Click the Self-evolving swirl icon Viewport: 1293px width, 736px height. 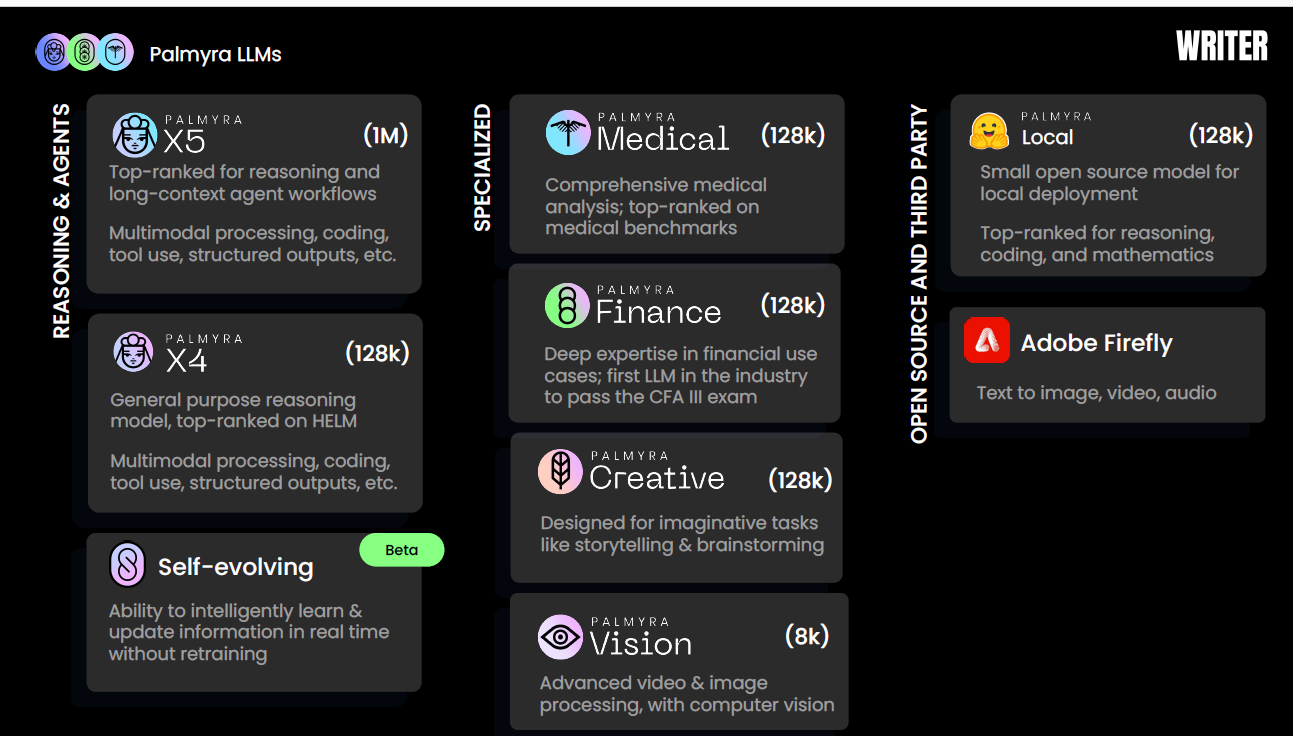(128, 566)
